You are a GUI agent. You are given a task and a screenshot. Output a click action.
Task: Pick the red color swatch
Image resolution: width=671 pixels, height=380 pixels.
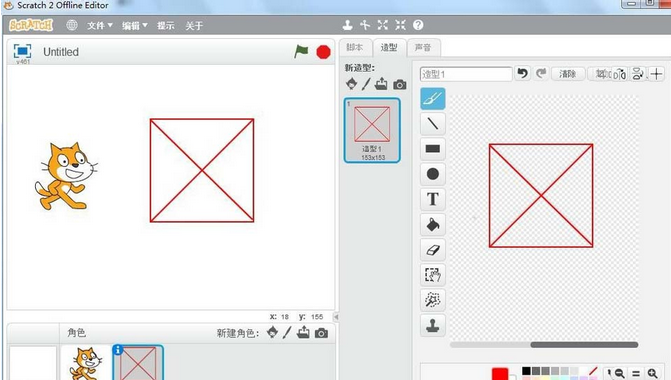coord(500,374)
